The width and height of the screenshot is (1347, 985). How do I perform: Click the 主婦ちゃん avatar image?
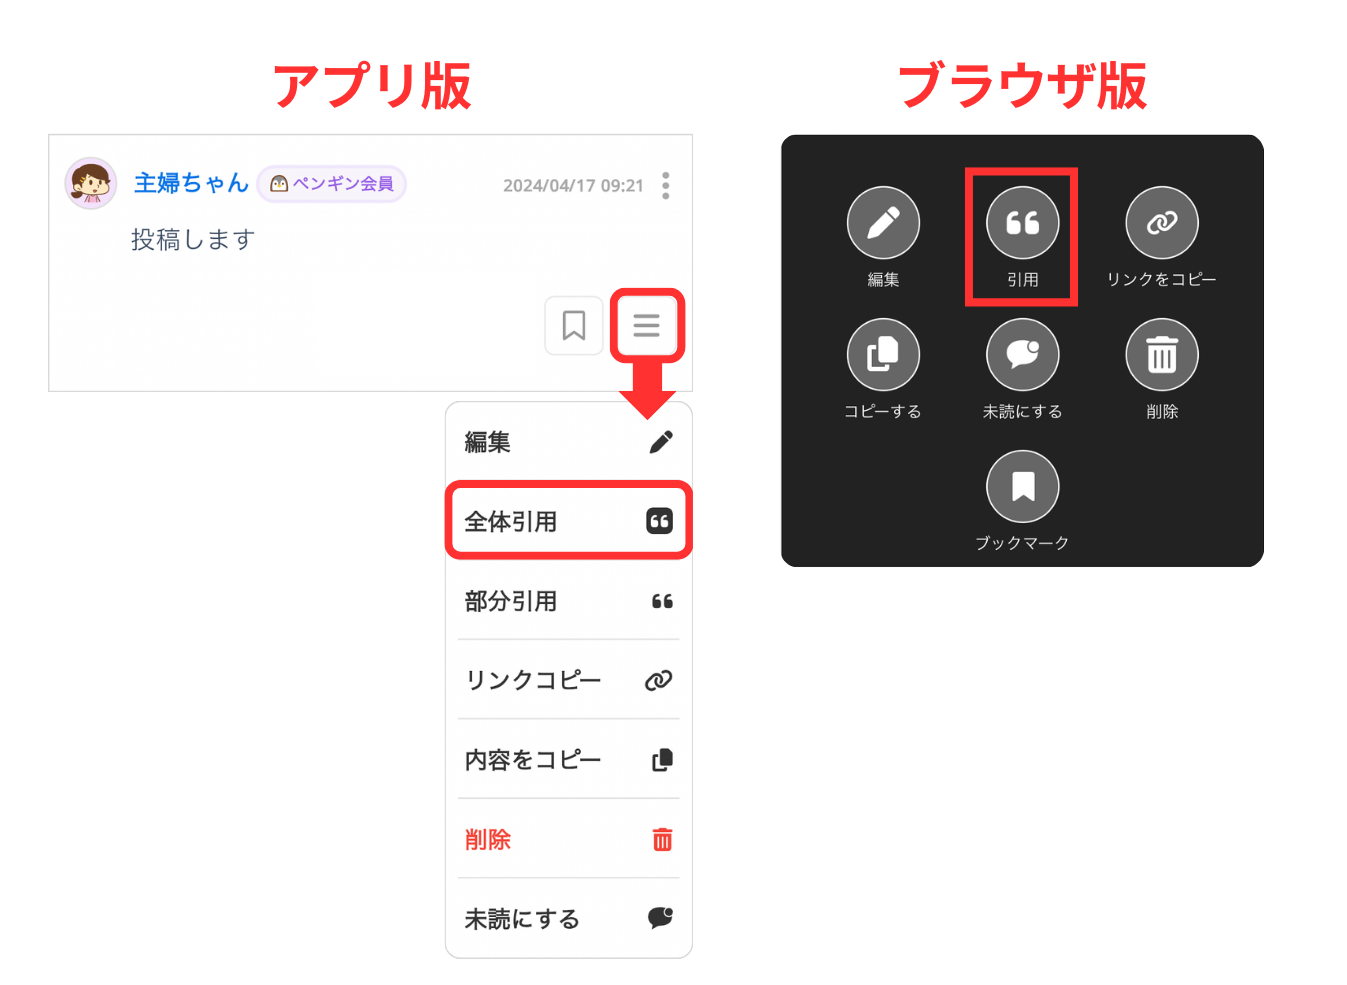point(91,183)
